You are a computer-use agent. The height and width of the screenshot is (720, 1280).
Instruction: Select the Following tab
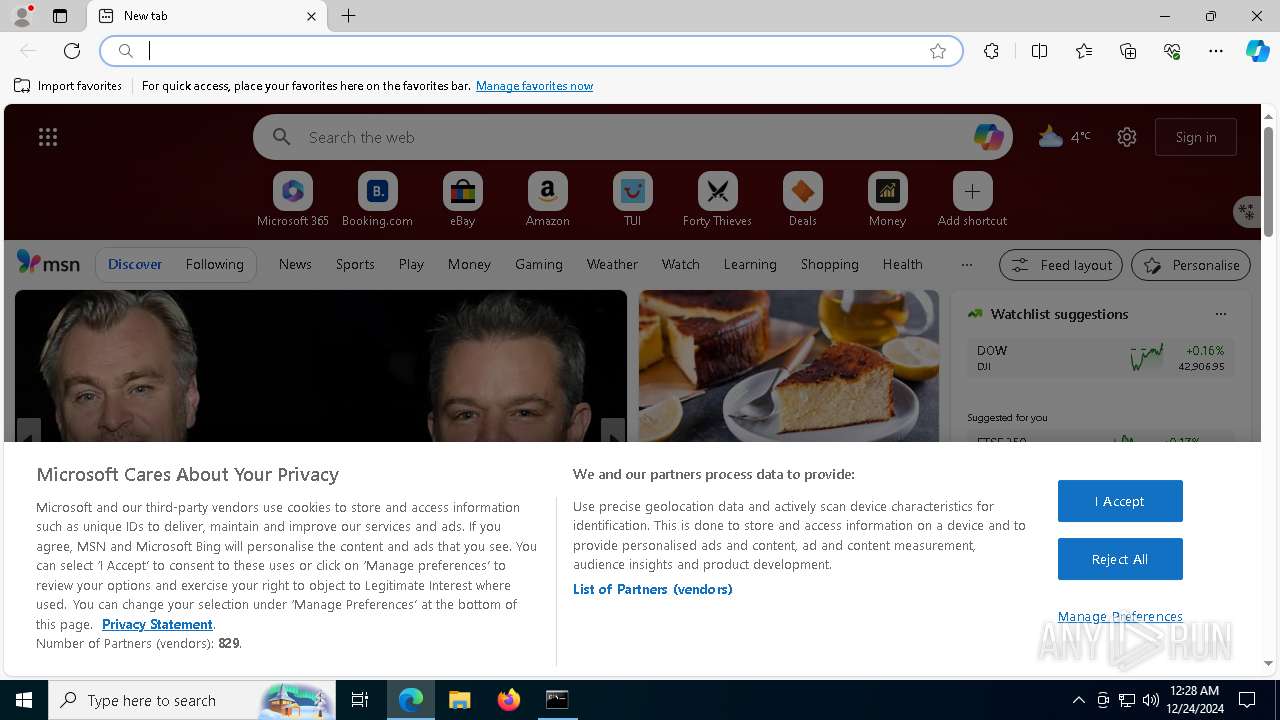click(215, 264)
